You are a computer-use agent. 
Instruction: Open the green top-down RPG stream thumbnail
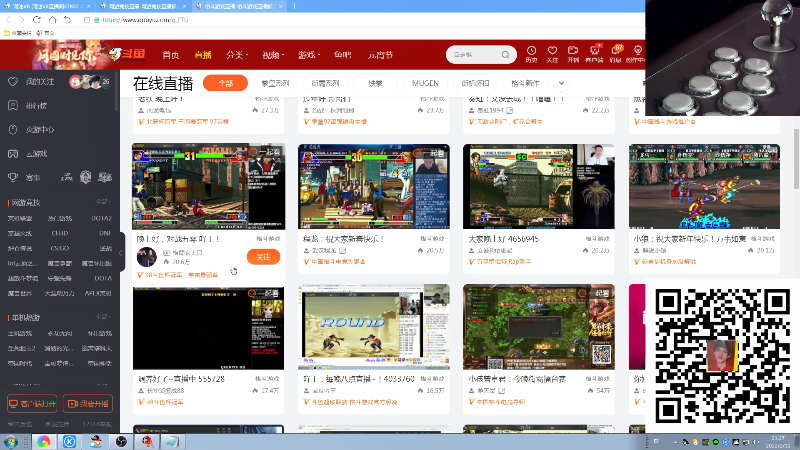tap(539, 327)
